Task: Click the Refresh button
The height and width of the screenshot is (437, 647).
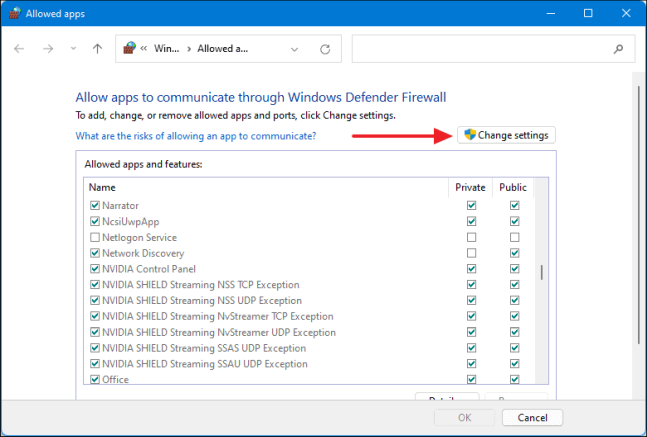Action: point(324,48)
